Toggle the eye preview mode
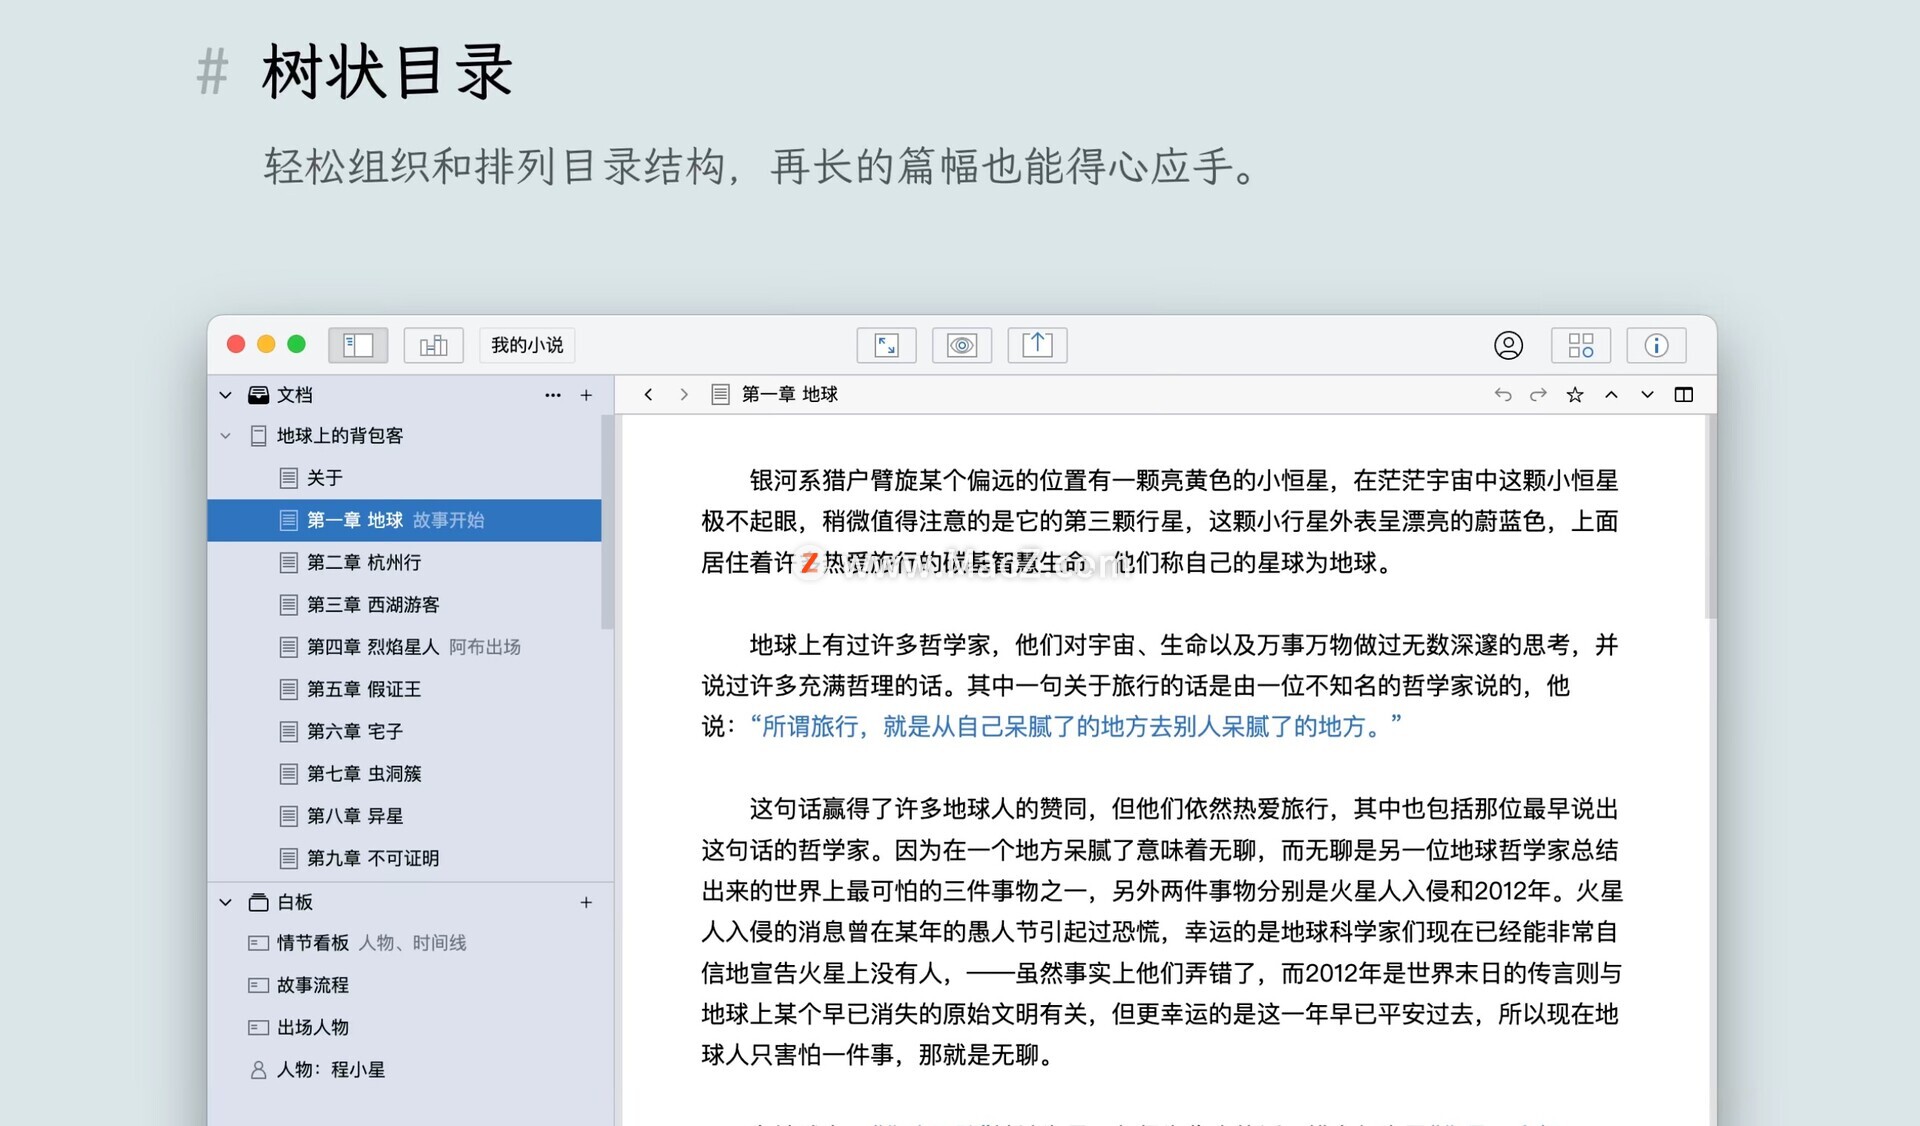The height and width of the screenshot is (1126, 1920). coord(962,345)
